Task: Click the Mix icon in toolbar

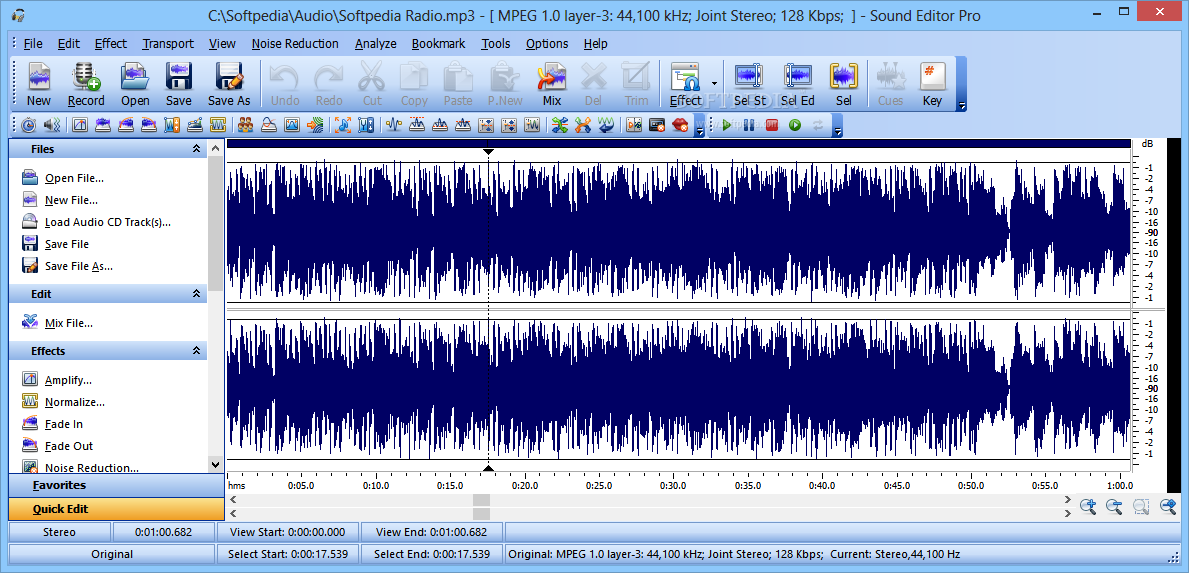Action: (x=551, y=84)
